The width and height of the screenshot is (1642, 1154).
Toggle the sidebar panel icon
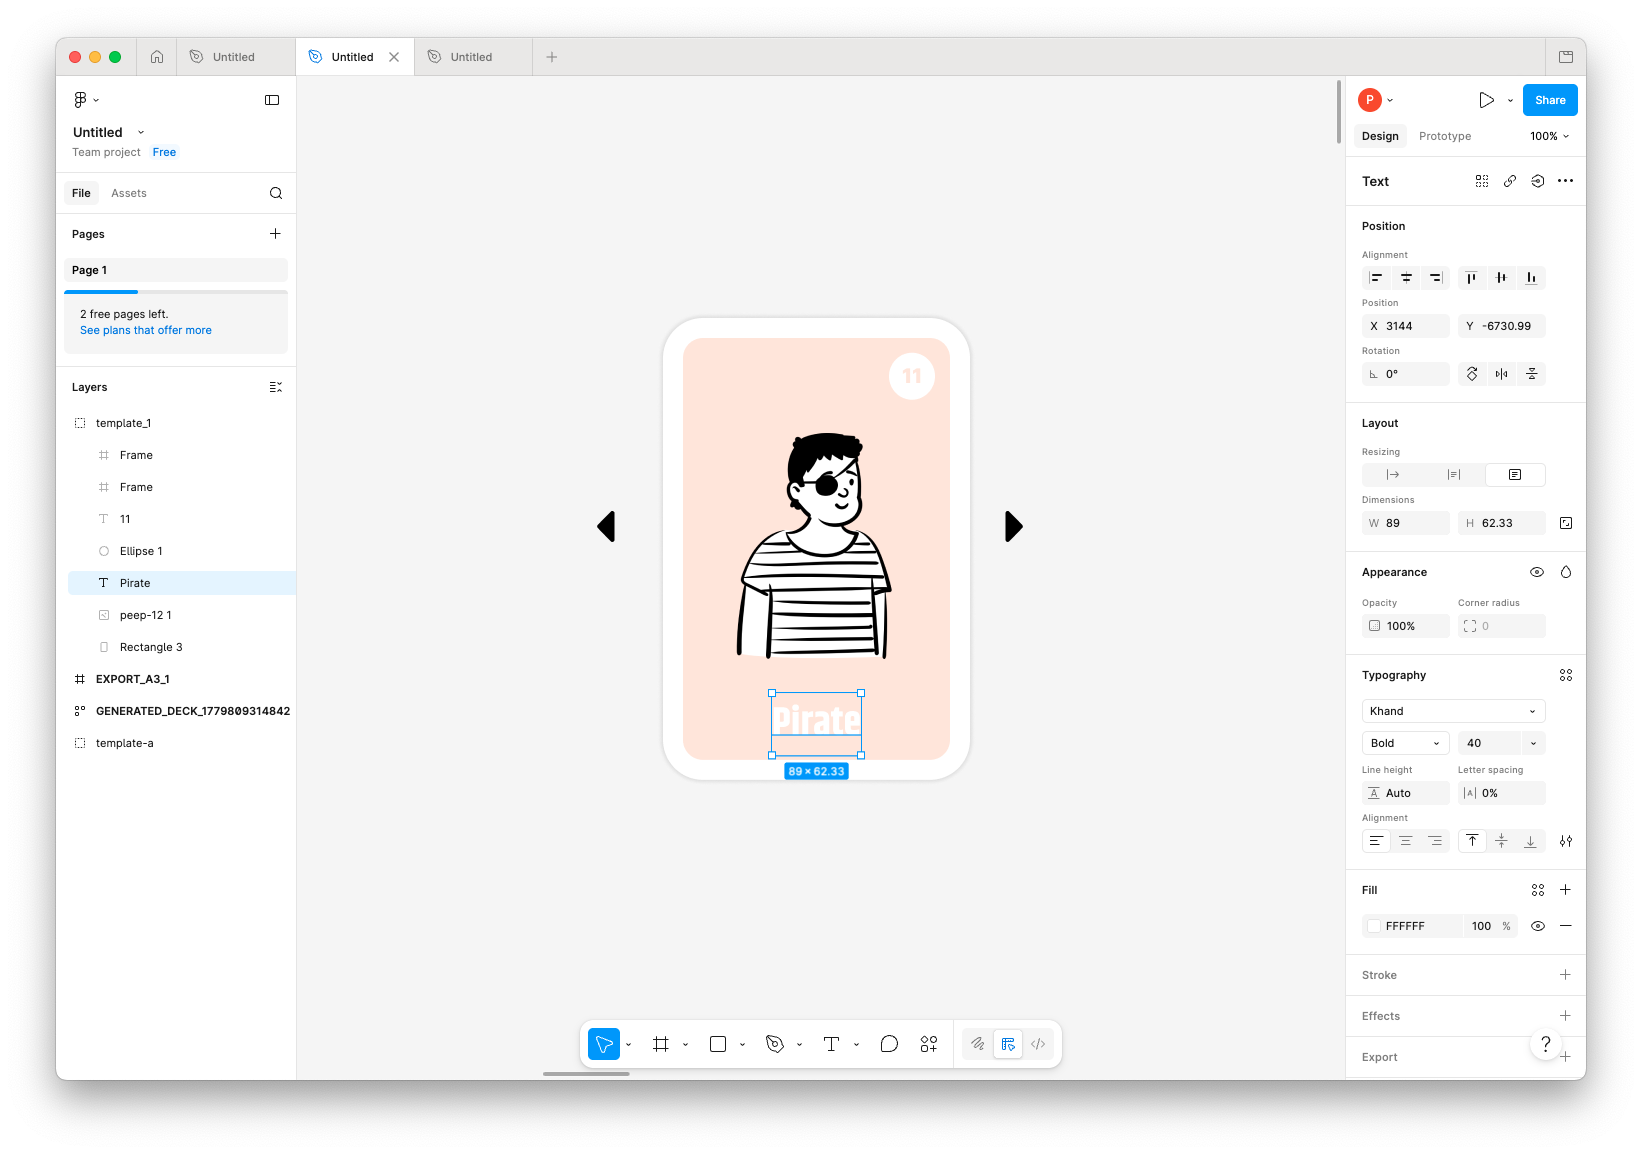click(272, 100)
